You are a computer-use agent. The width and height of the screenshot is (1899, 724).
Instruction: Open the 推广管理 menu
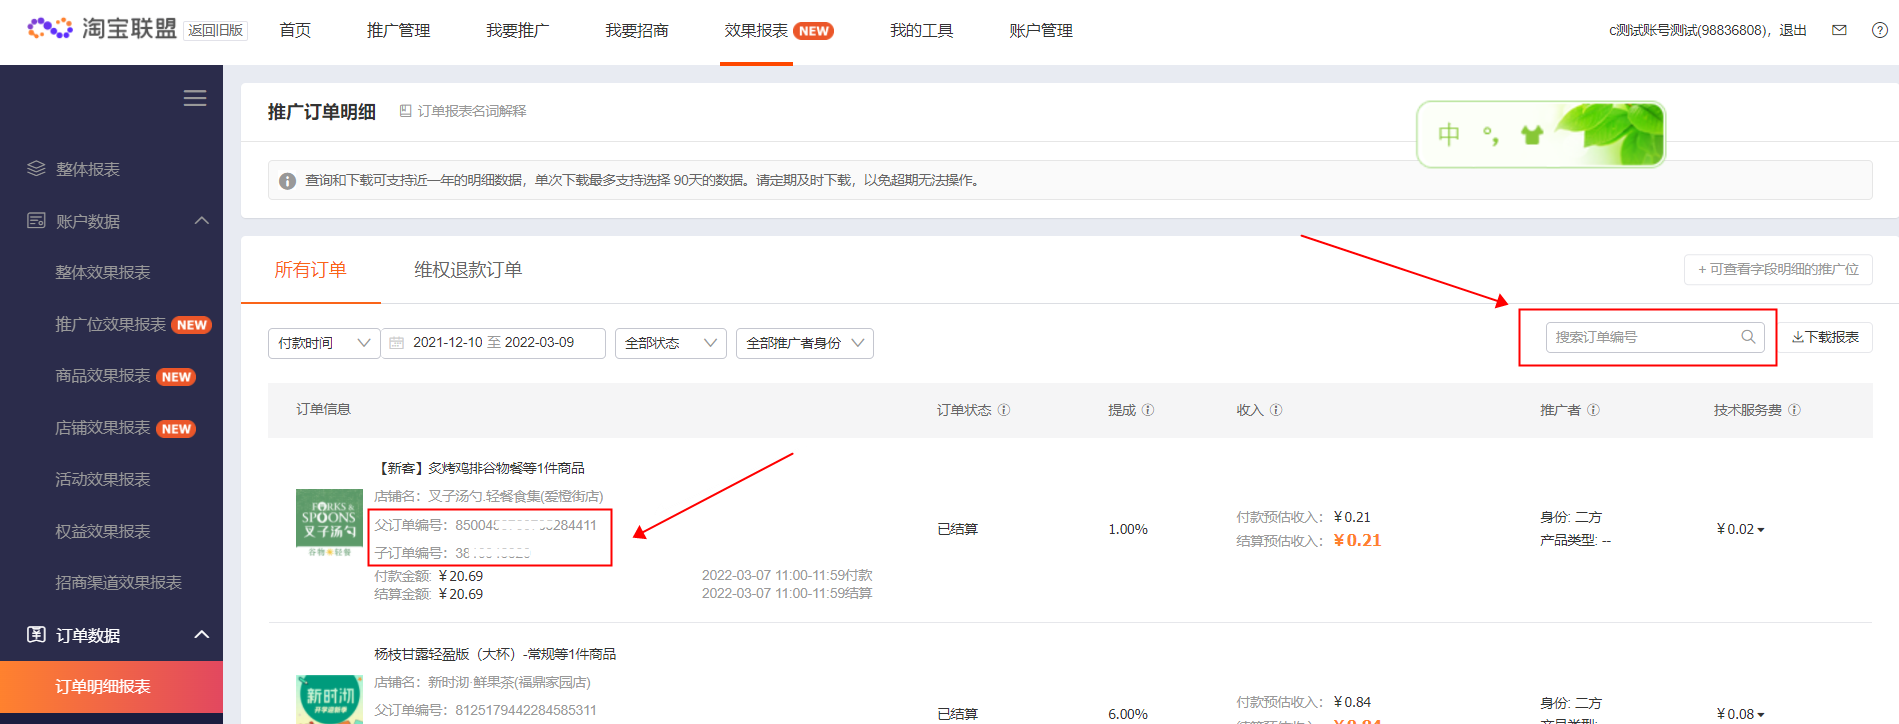click(x=398, y=30)
